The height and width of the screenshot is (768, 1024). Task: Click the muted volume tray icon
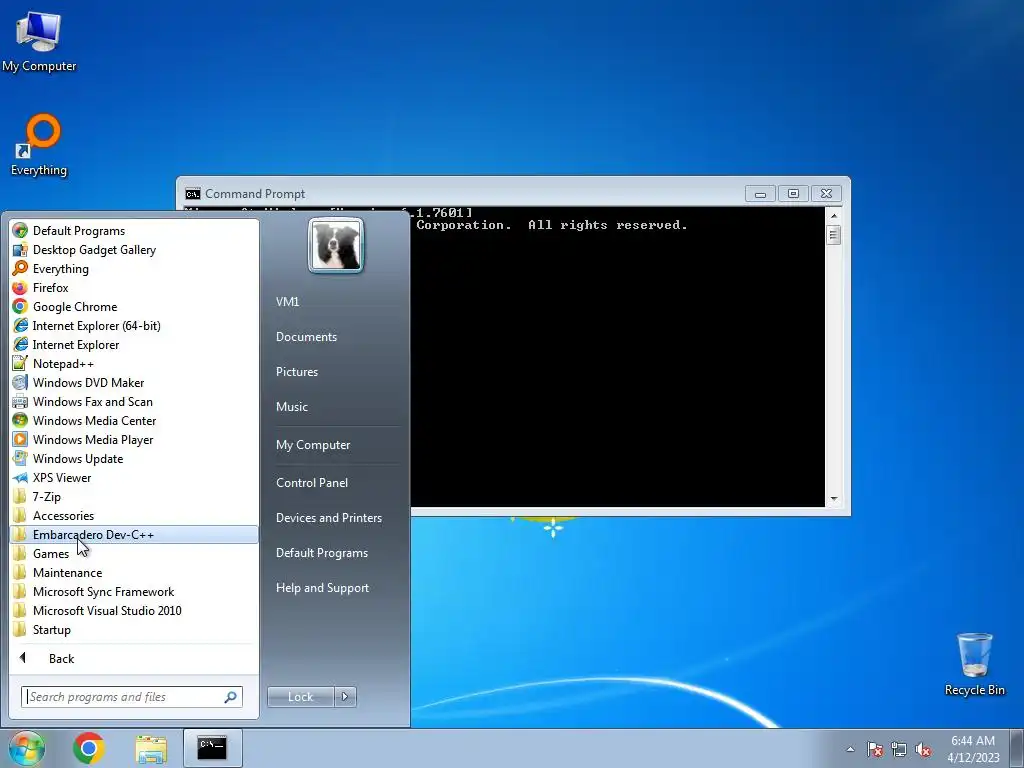[923, 749]
